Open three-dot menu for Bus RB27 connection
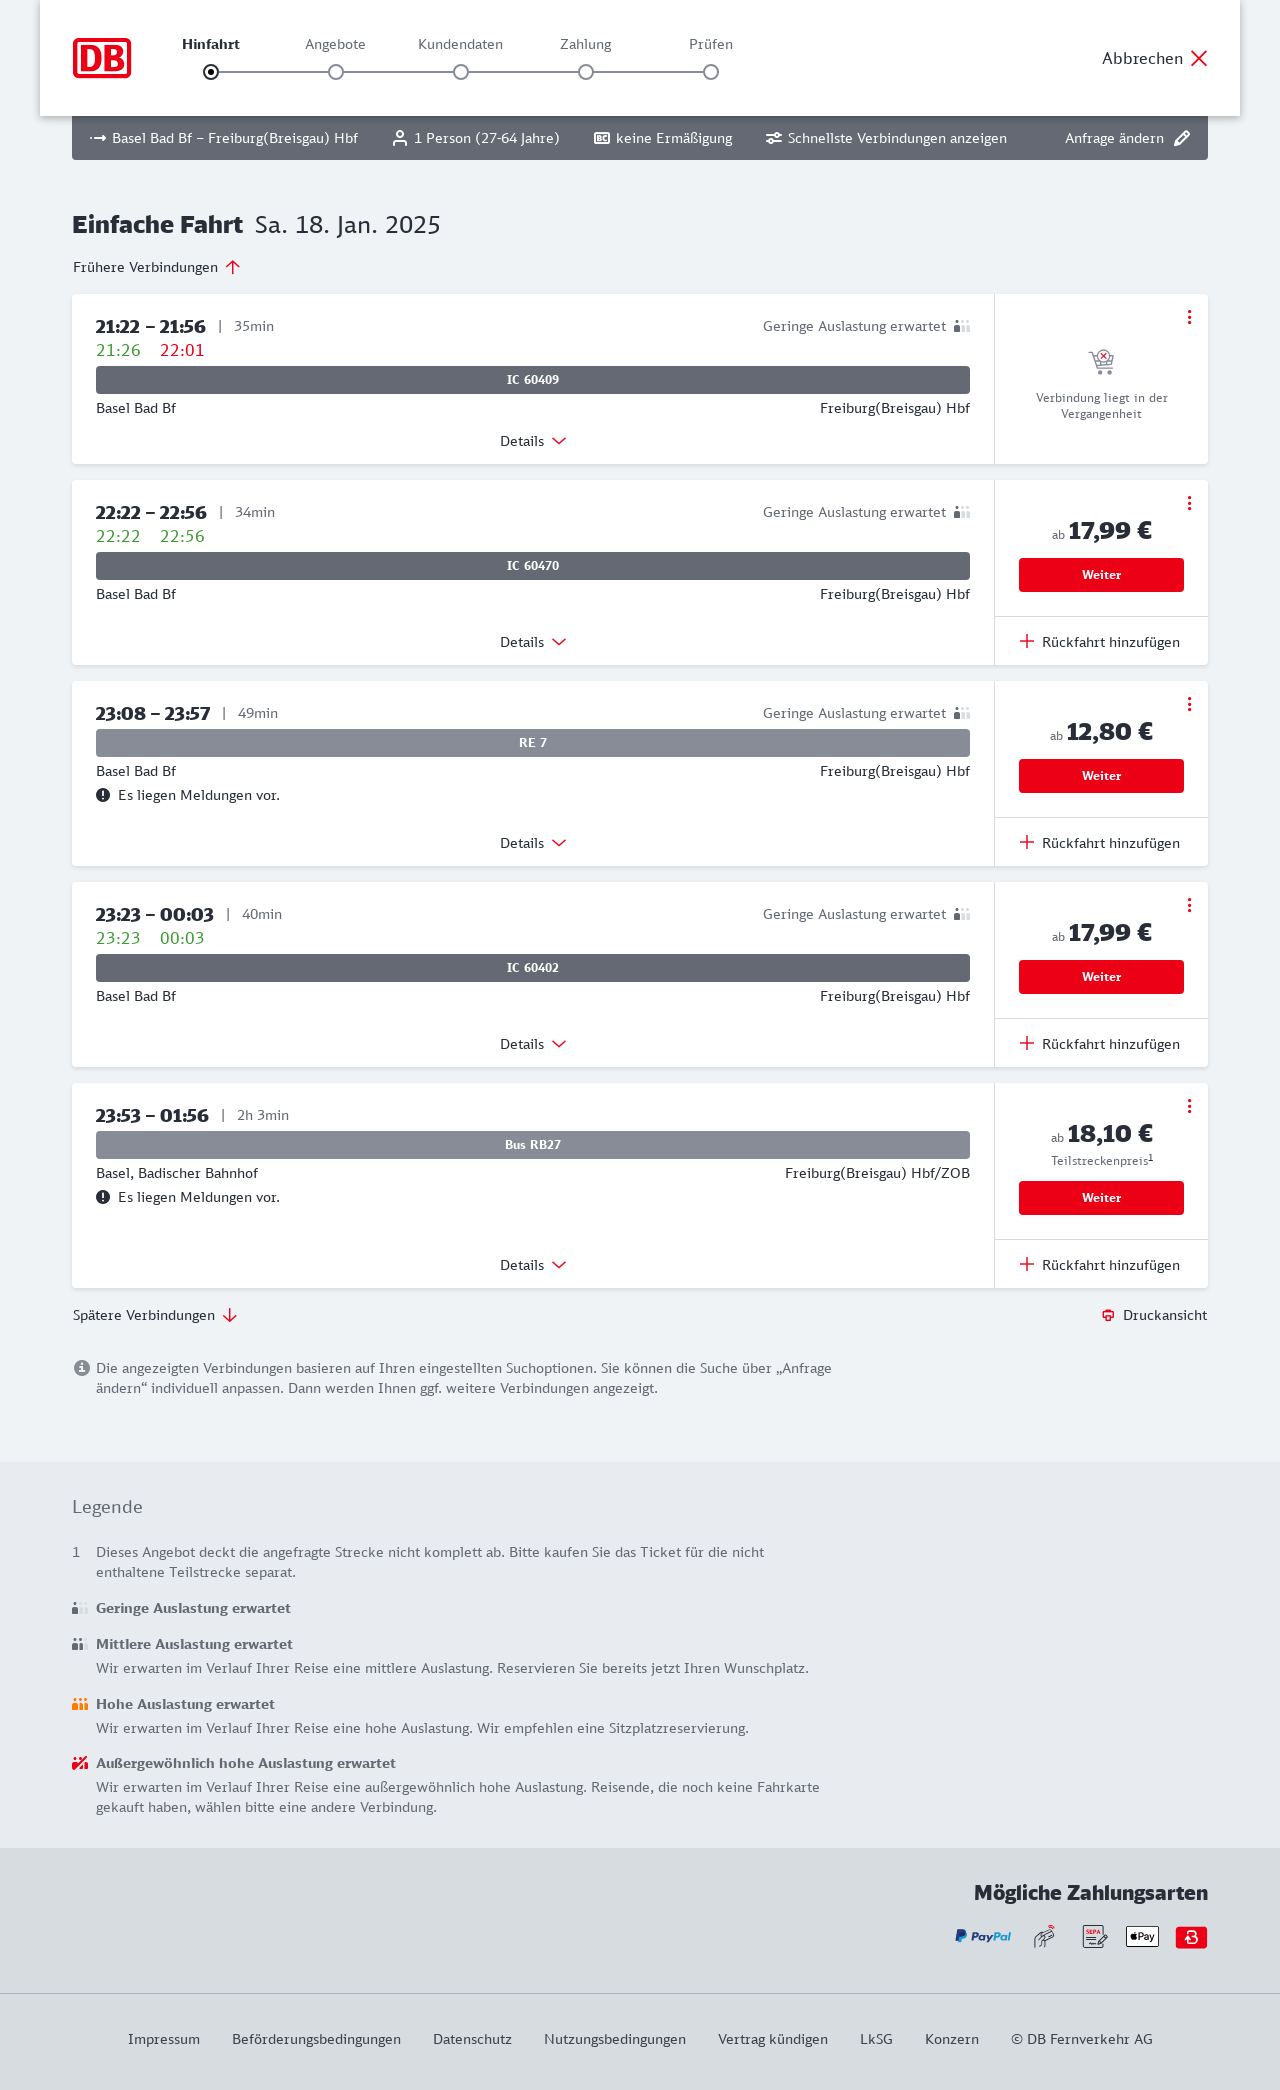The image size is (1280, 2090). click(x=1189, y=1106)
